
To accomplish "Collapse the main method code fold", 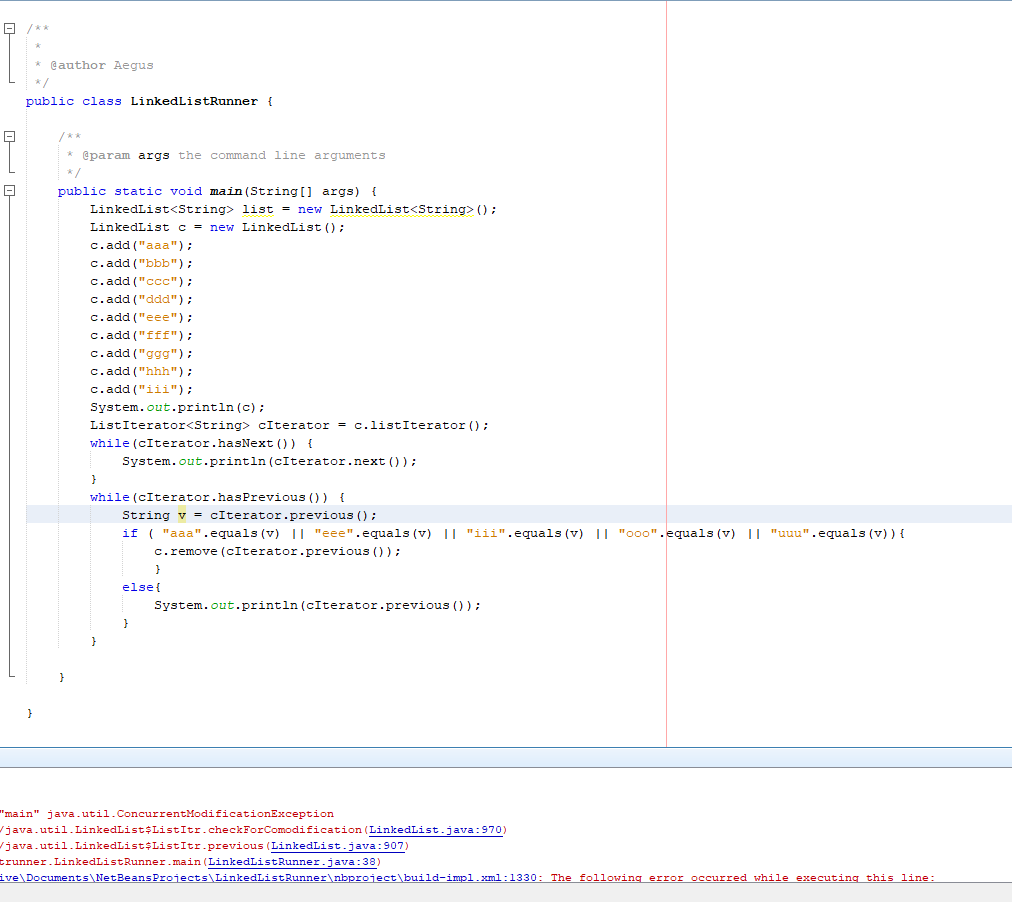I will tap(10, 190).
